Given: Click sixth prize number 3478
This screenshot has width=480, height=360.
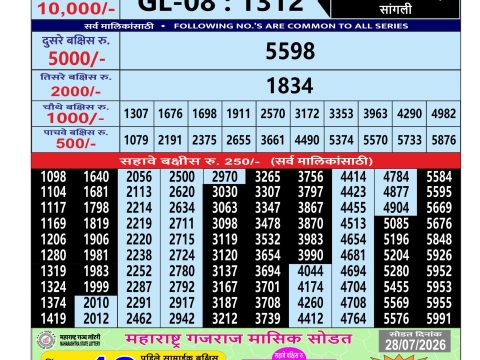Looking at the screenshot, I should [268, 224].
